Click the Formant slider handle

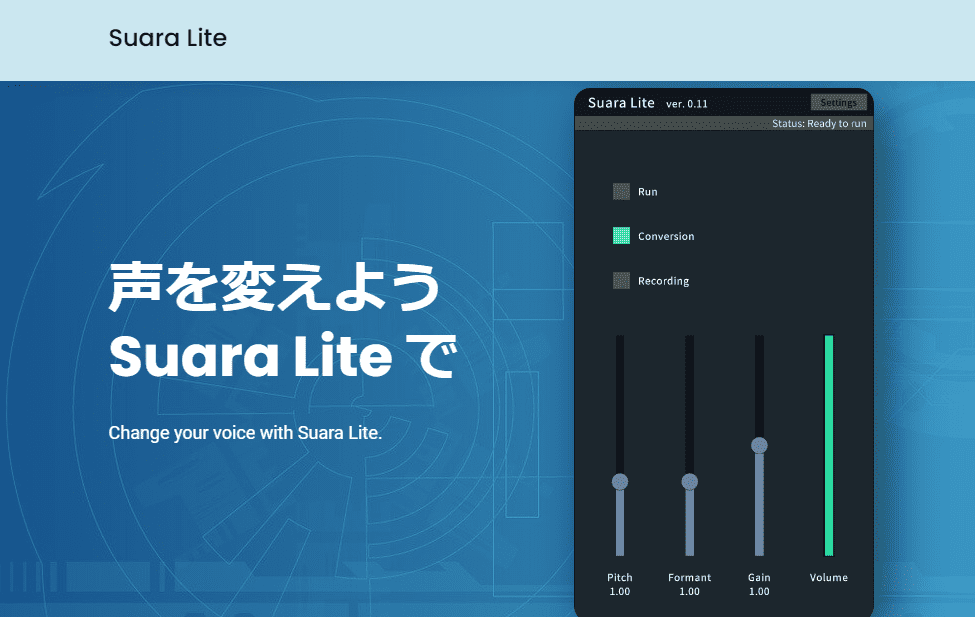[x=690, y=481]
